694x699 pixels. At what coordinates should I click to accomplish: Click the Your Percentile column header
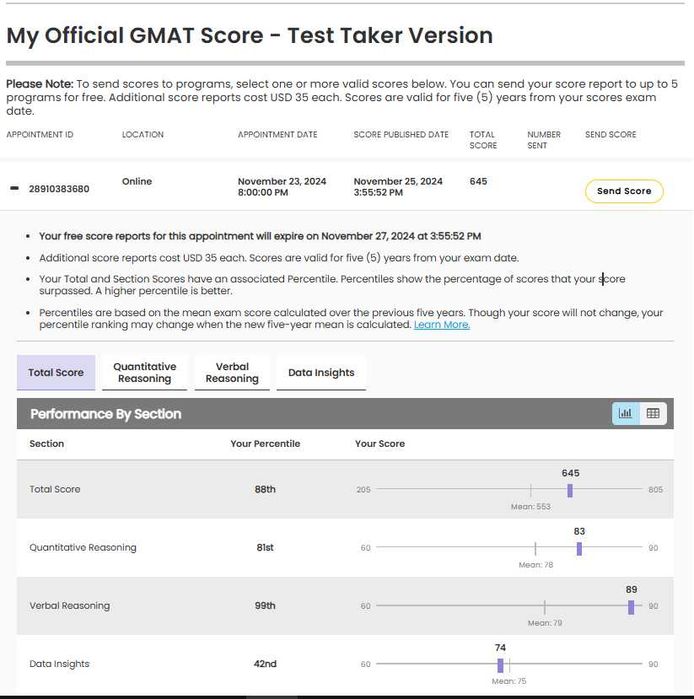coord(265,444)
